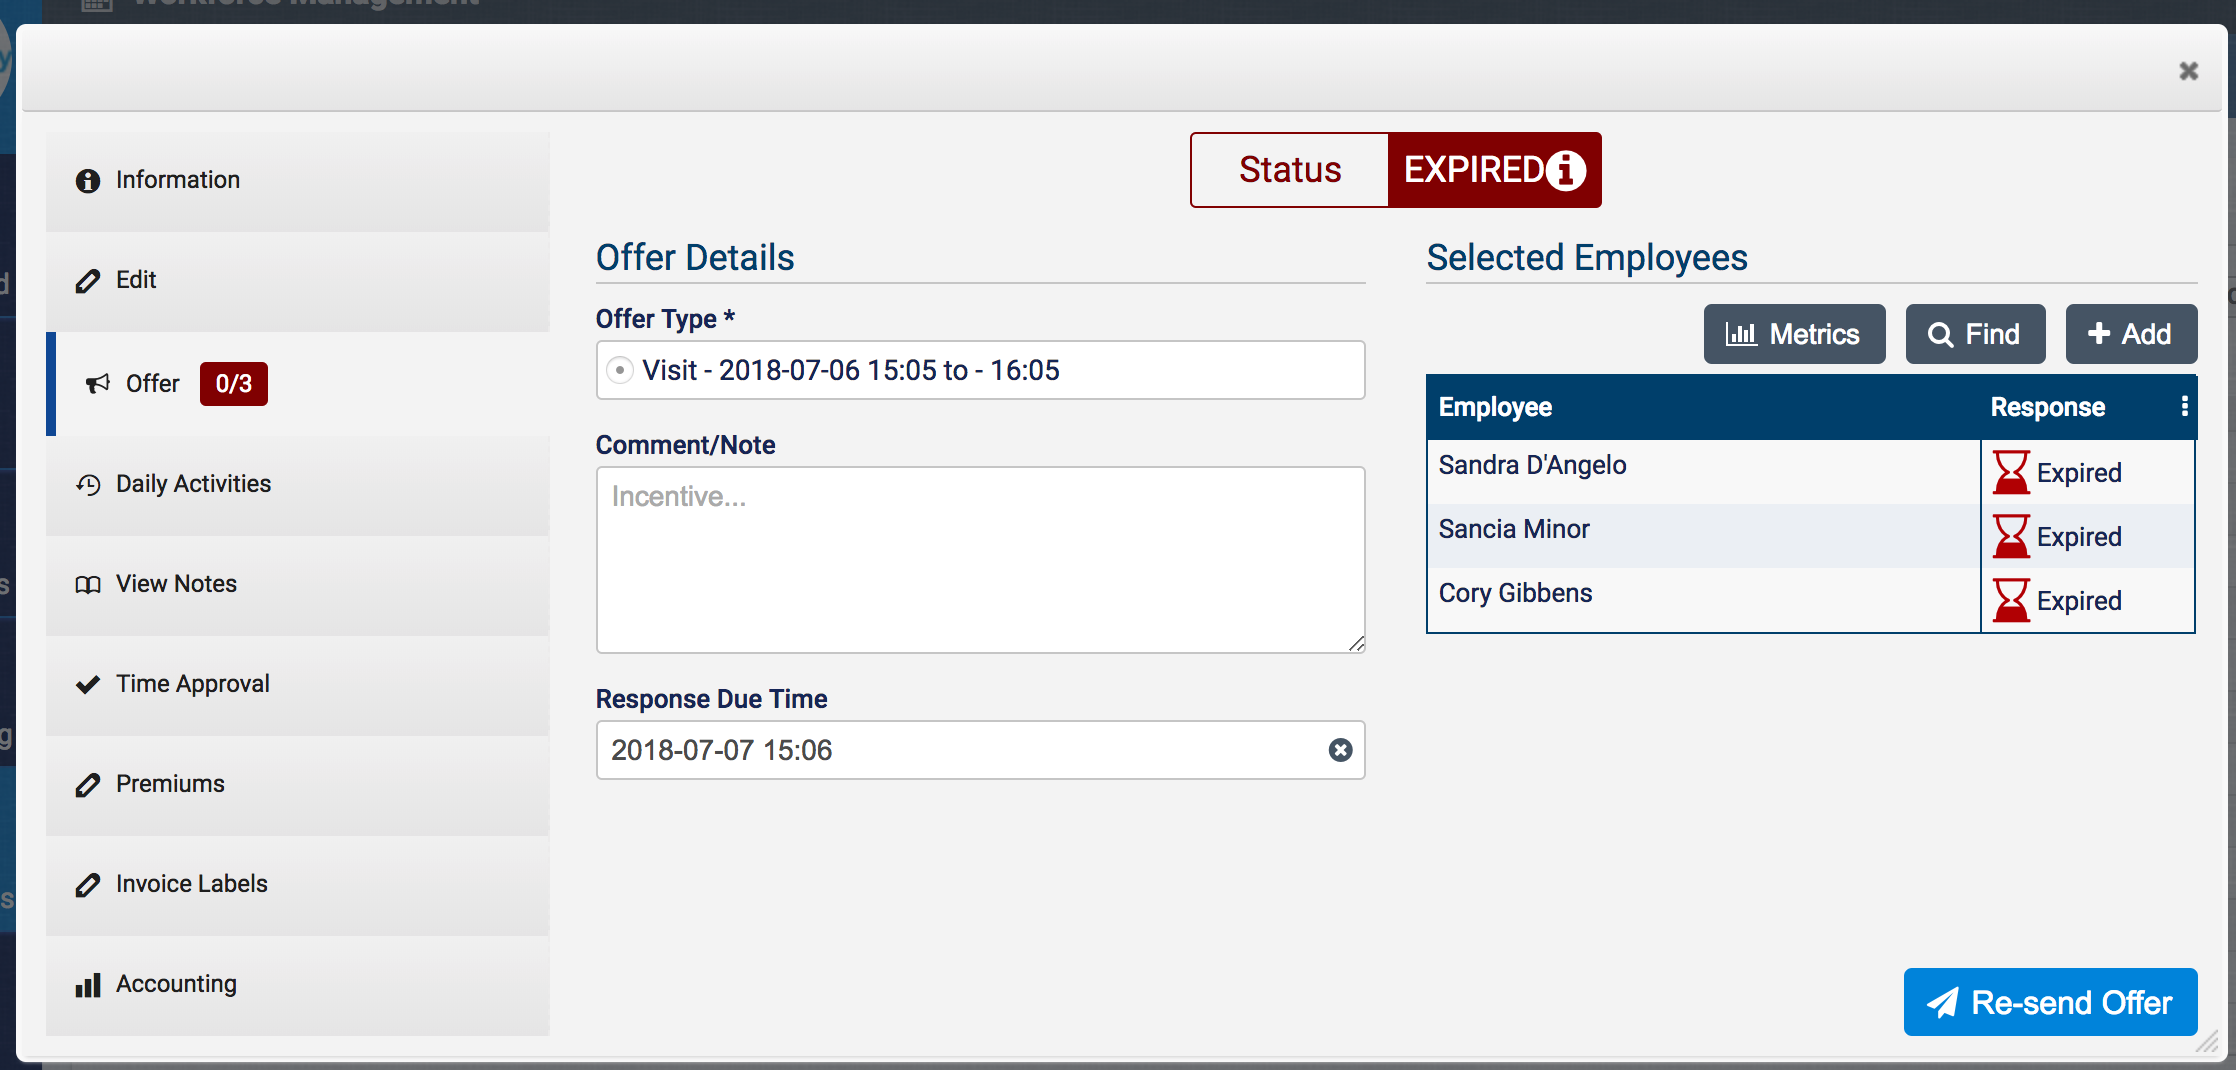Click the hourglass icon for Cory Gibbens
The image size is (2236, 1070).
pyautogui.click(x=2010, y=600)
